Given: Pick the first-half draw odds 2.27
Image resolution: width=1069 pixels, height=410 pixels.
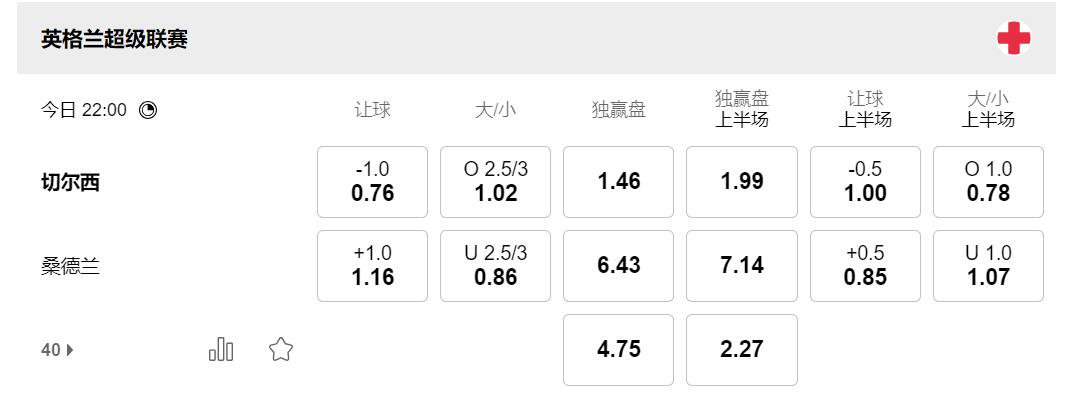Looking at the screenshot, I should 742,350.
